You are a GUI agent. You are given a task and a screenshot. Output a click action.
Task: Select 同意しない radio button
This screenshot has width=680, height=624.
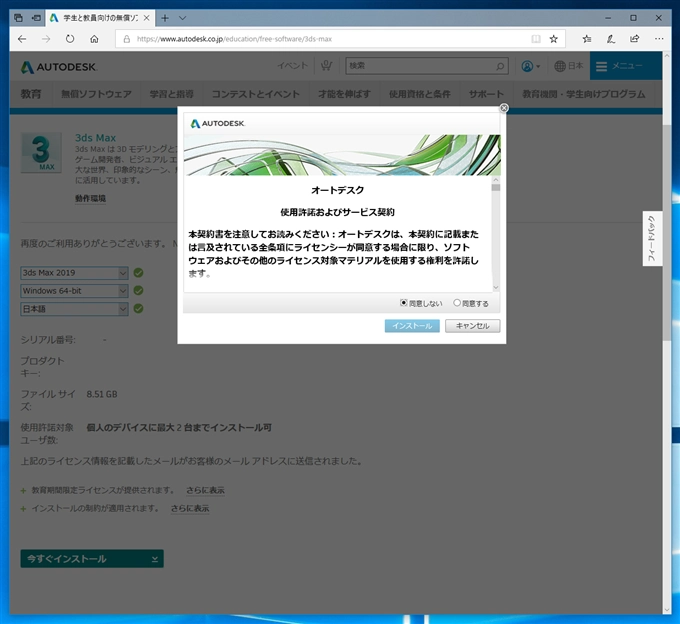(404, 303)
